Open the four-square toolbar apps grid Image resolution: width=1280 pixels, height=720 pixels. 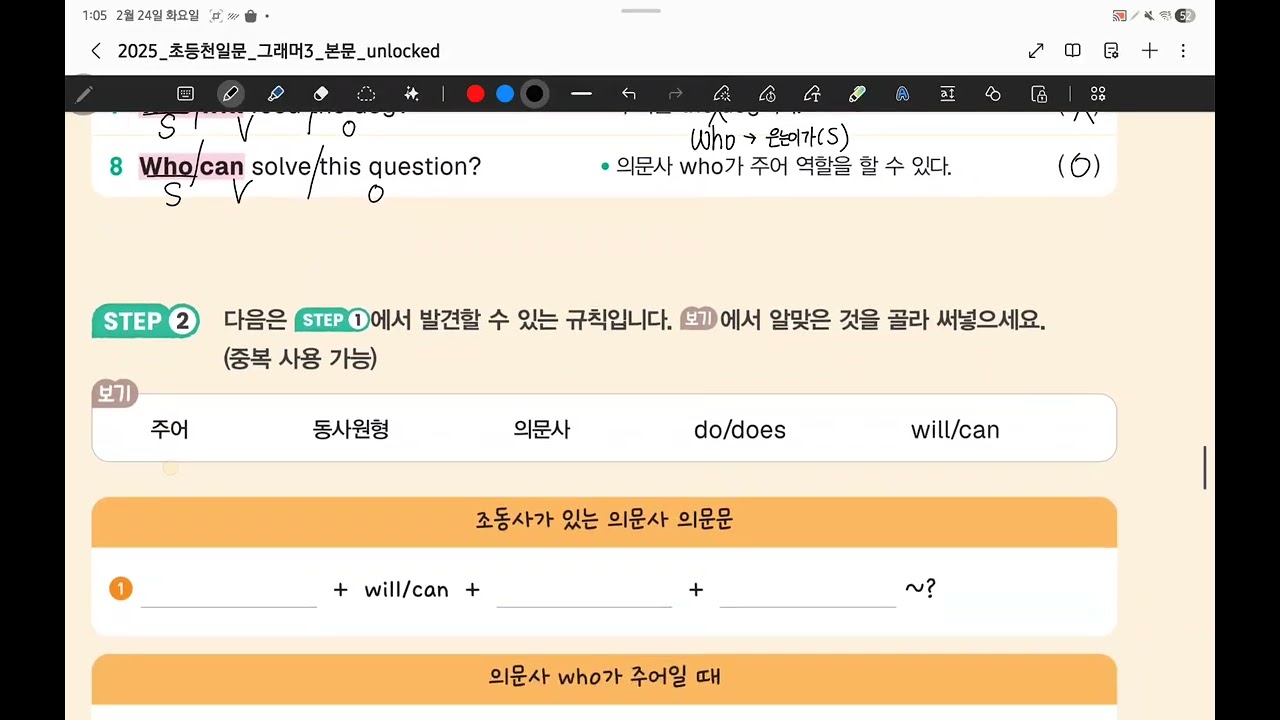pos(1098,94)
